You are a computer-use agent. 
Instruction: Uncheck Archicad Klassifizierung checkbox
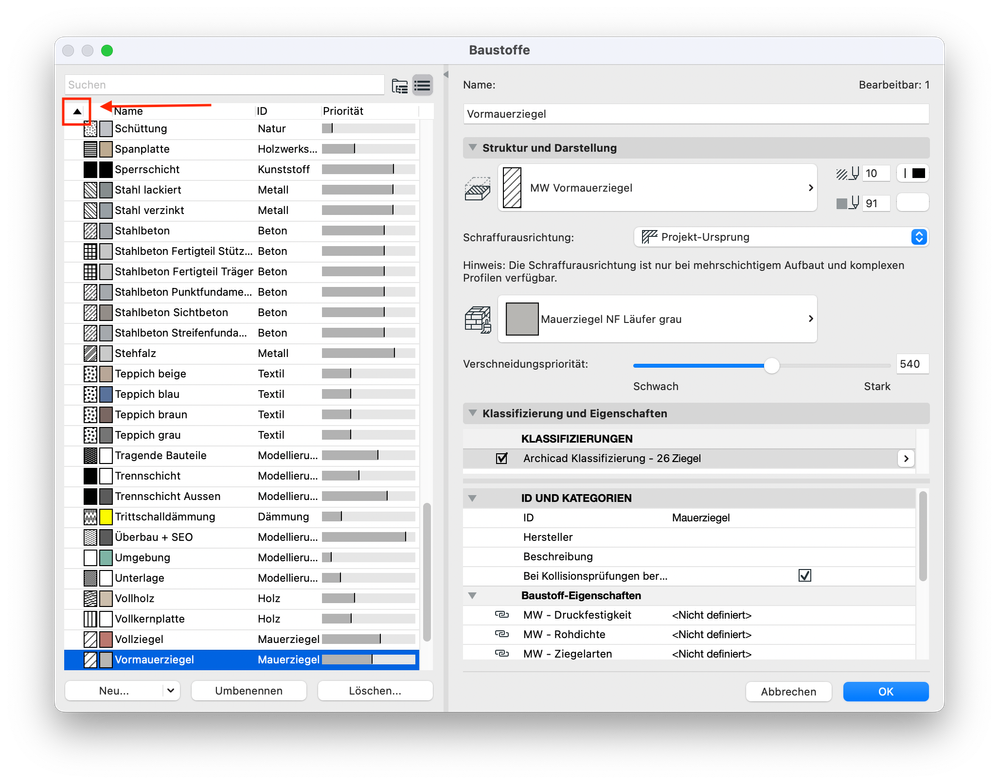(502, 459)
